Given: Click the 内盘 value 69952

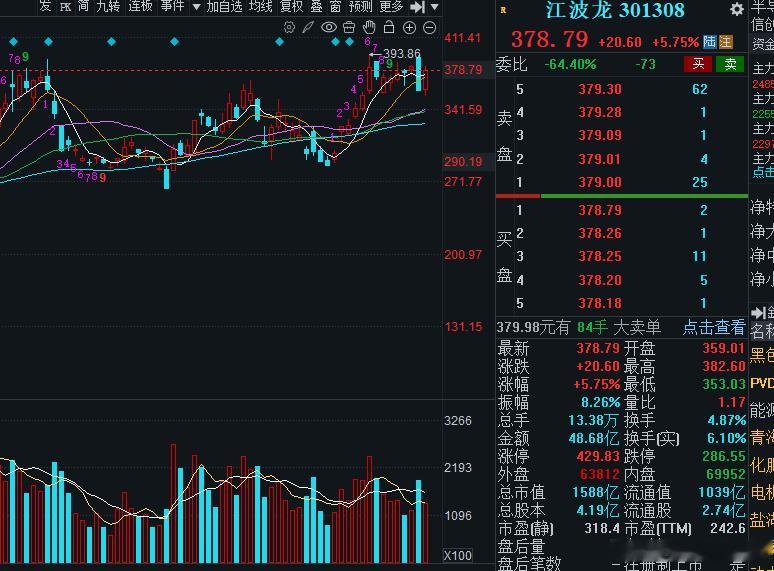Looking at the screenshot, I should (725, 474).
